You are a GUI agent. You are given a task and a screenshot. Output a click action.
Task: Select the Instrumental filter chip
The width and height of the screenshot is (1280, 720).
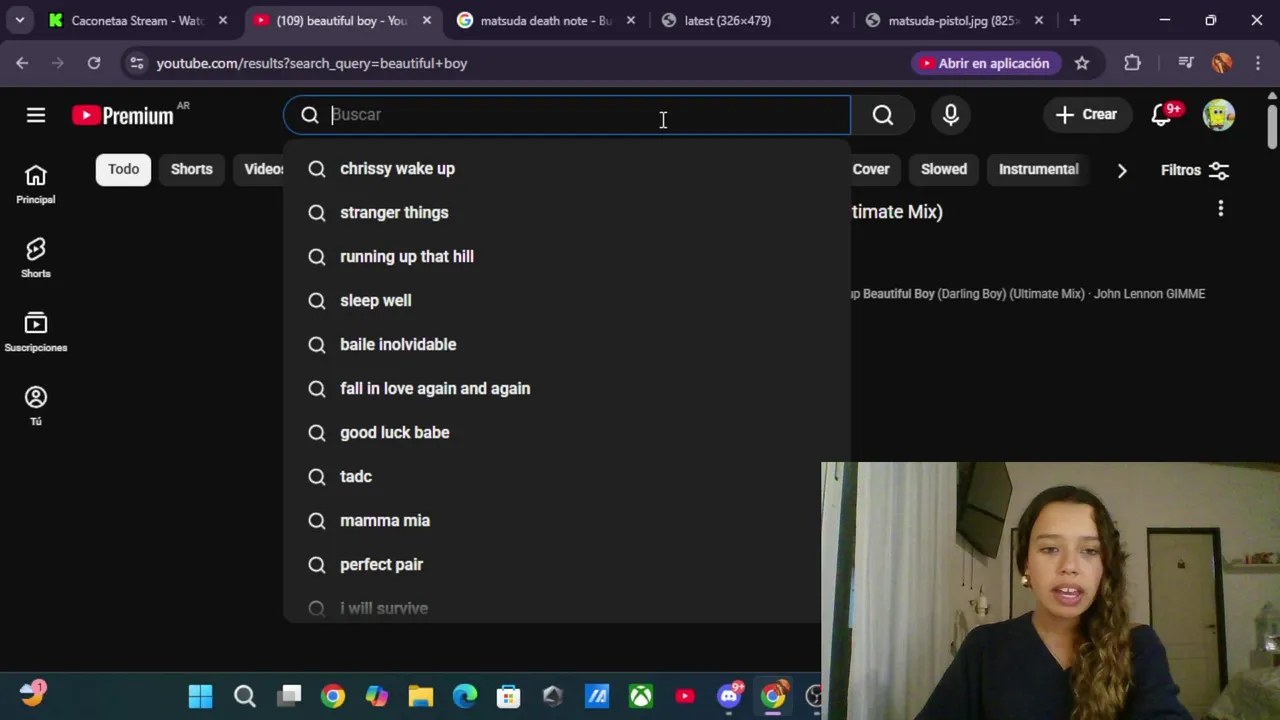pos(1039,169)
